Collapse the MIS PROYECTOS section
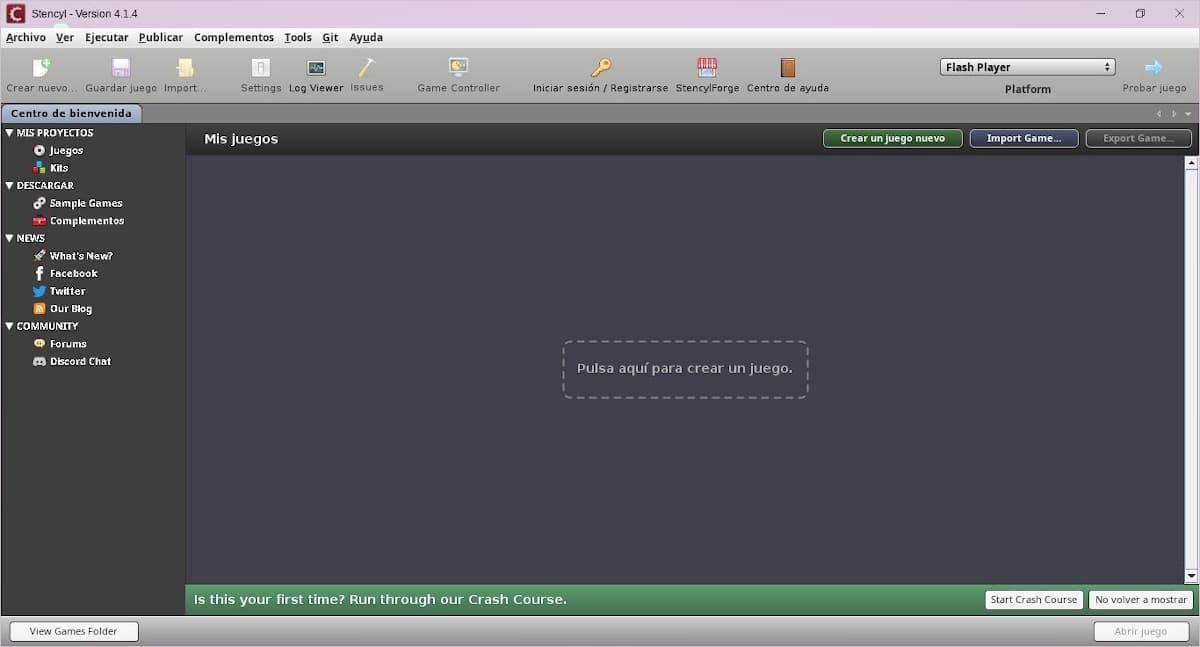Screen dimensions: 1200x647 (10, 133)
